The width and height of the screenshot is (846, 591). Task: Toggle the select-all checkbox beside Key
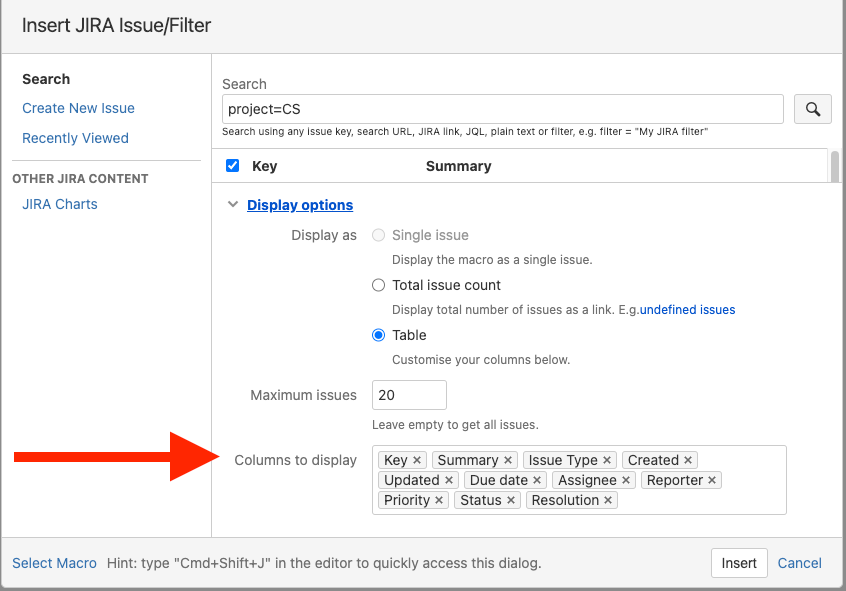click(x=233, y=166)
